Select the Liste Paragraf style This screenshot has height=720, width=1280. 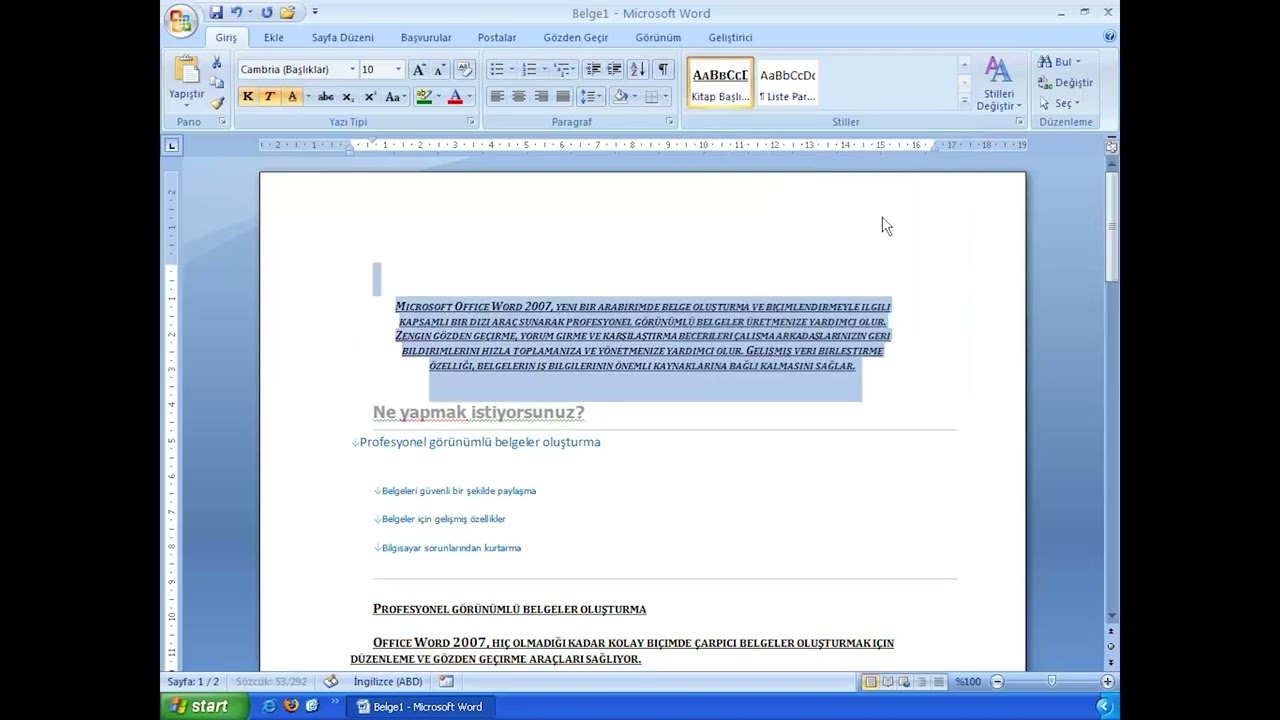pos(787,83)
